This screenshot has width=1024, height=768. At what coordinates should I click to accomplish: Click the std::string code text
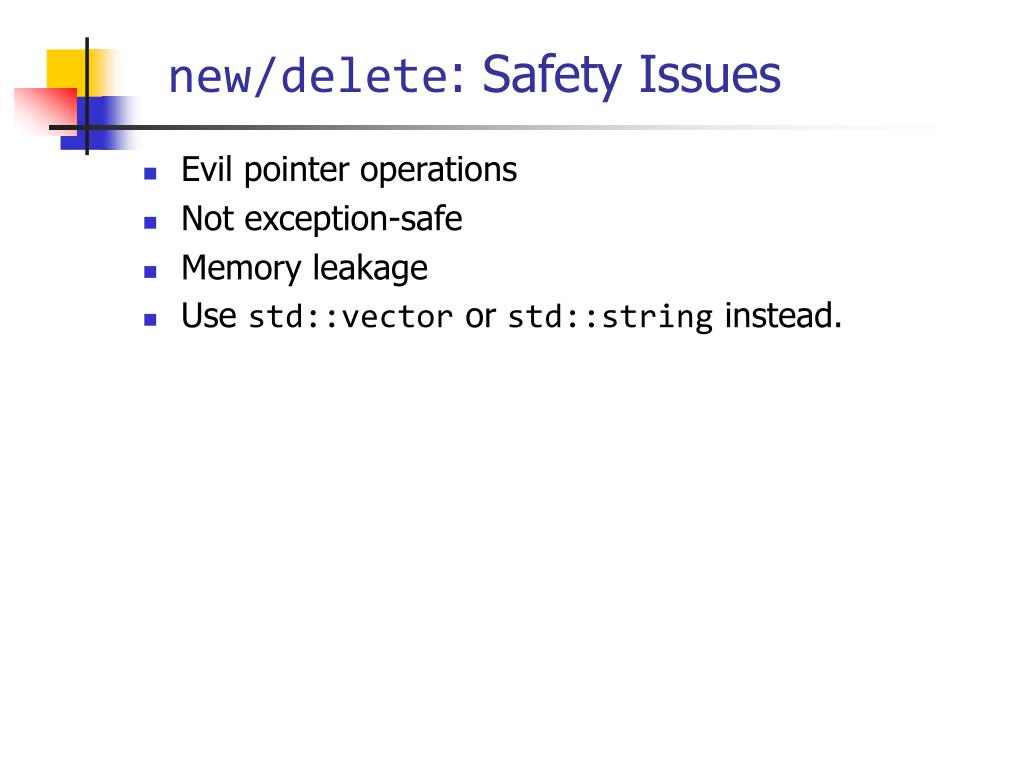pyautogui.click(x=610, y=318)
